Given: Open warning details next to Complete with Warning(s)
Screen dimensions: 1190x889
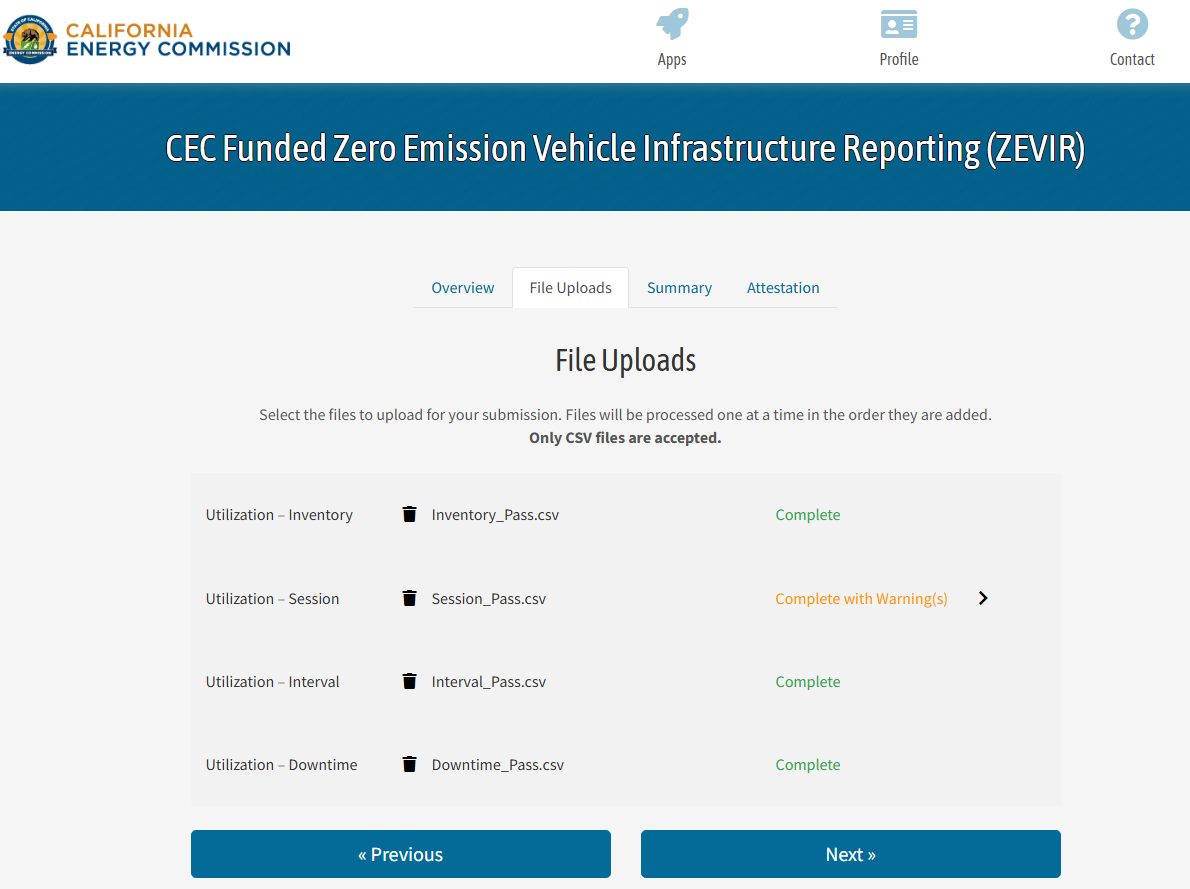Looking at the screenshot, I should (x=983, y=598).
